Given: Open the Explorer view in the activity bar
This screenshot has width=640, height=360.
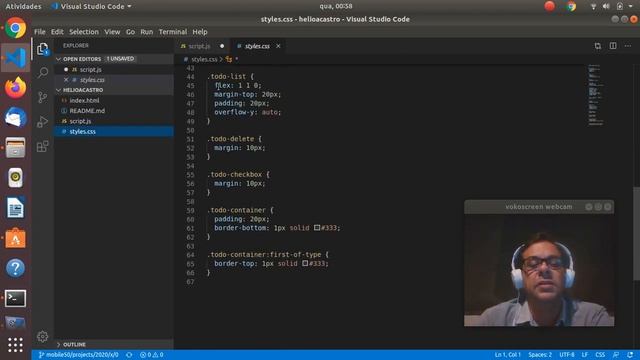Looking at the screenshot, I should pyautogui.click(x=42, y=49).
